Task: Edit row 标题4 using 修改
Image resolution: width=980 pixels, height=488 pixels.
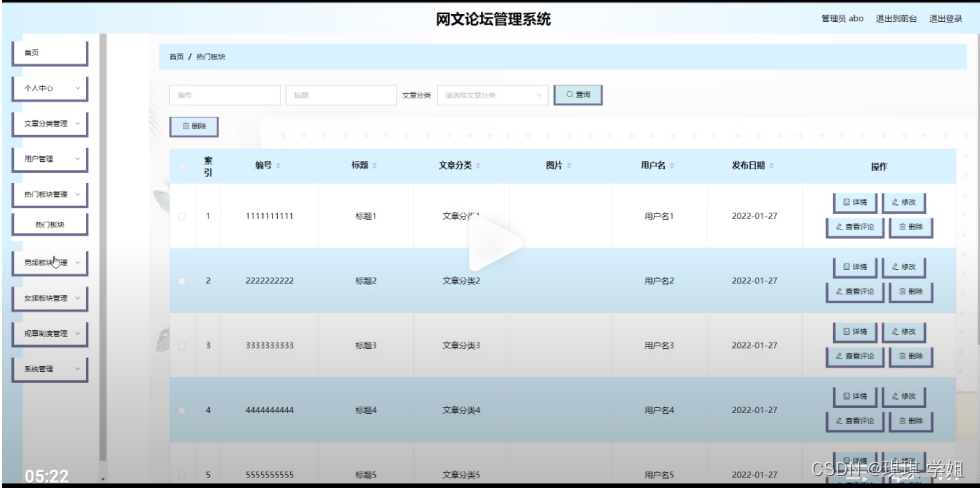Action: tap(903, 397)
